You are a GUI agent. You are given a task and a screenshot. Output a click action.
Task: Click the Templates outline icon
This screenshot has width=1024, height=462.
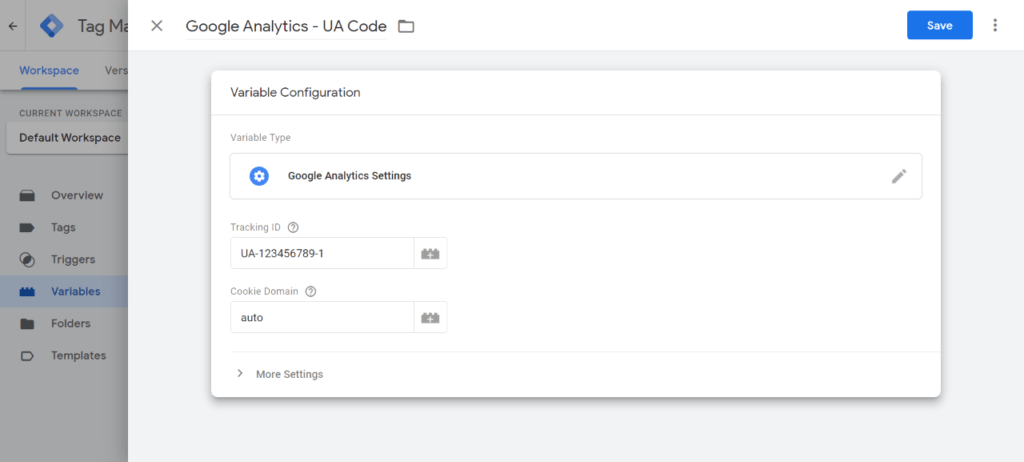tap(27, 355)
